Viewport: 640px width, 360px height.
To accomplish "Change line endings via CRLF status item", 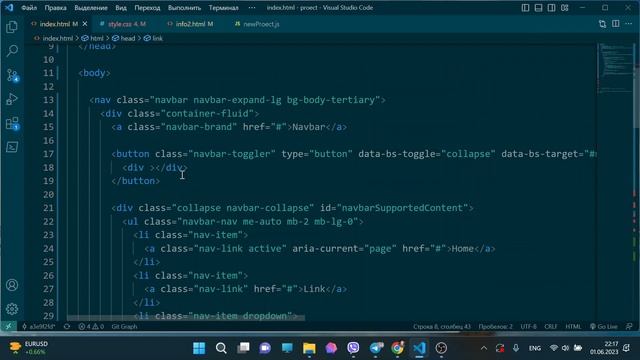I will [551, 327].
